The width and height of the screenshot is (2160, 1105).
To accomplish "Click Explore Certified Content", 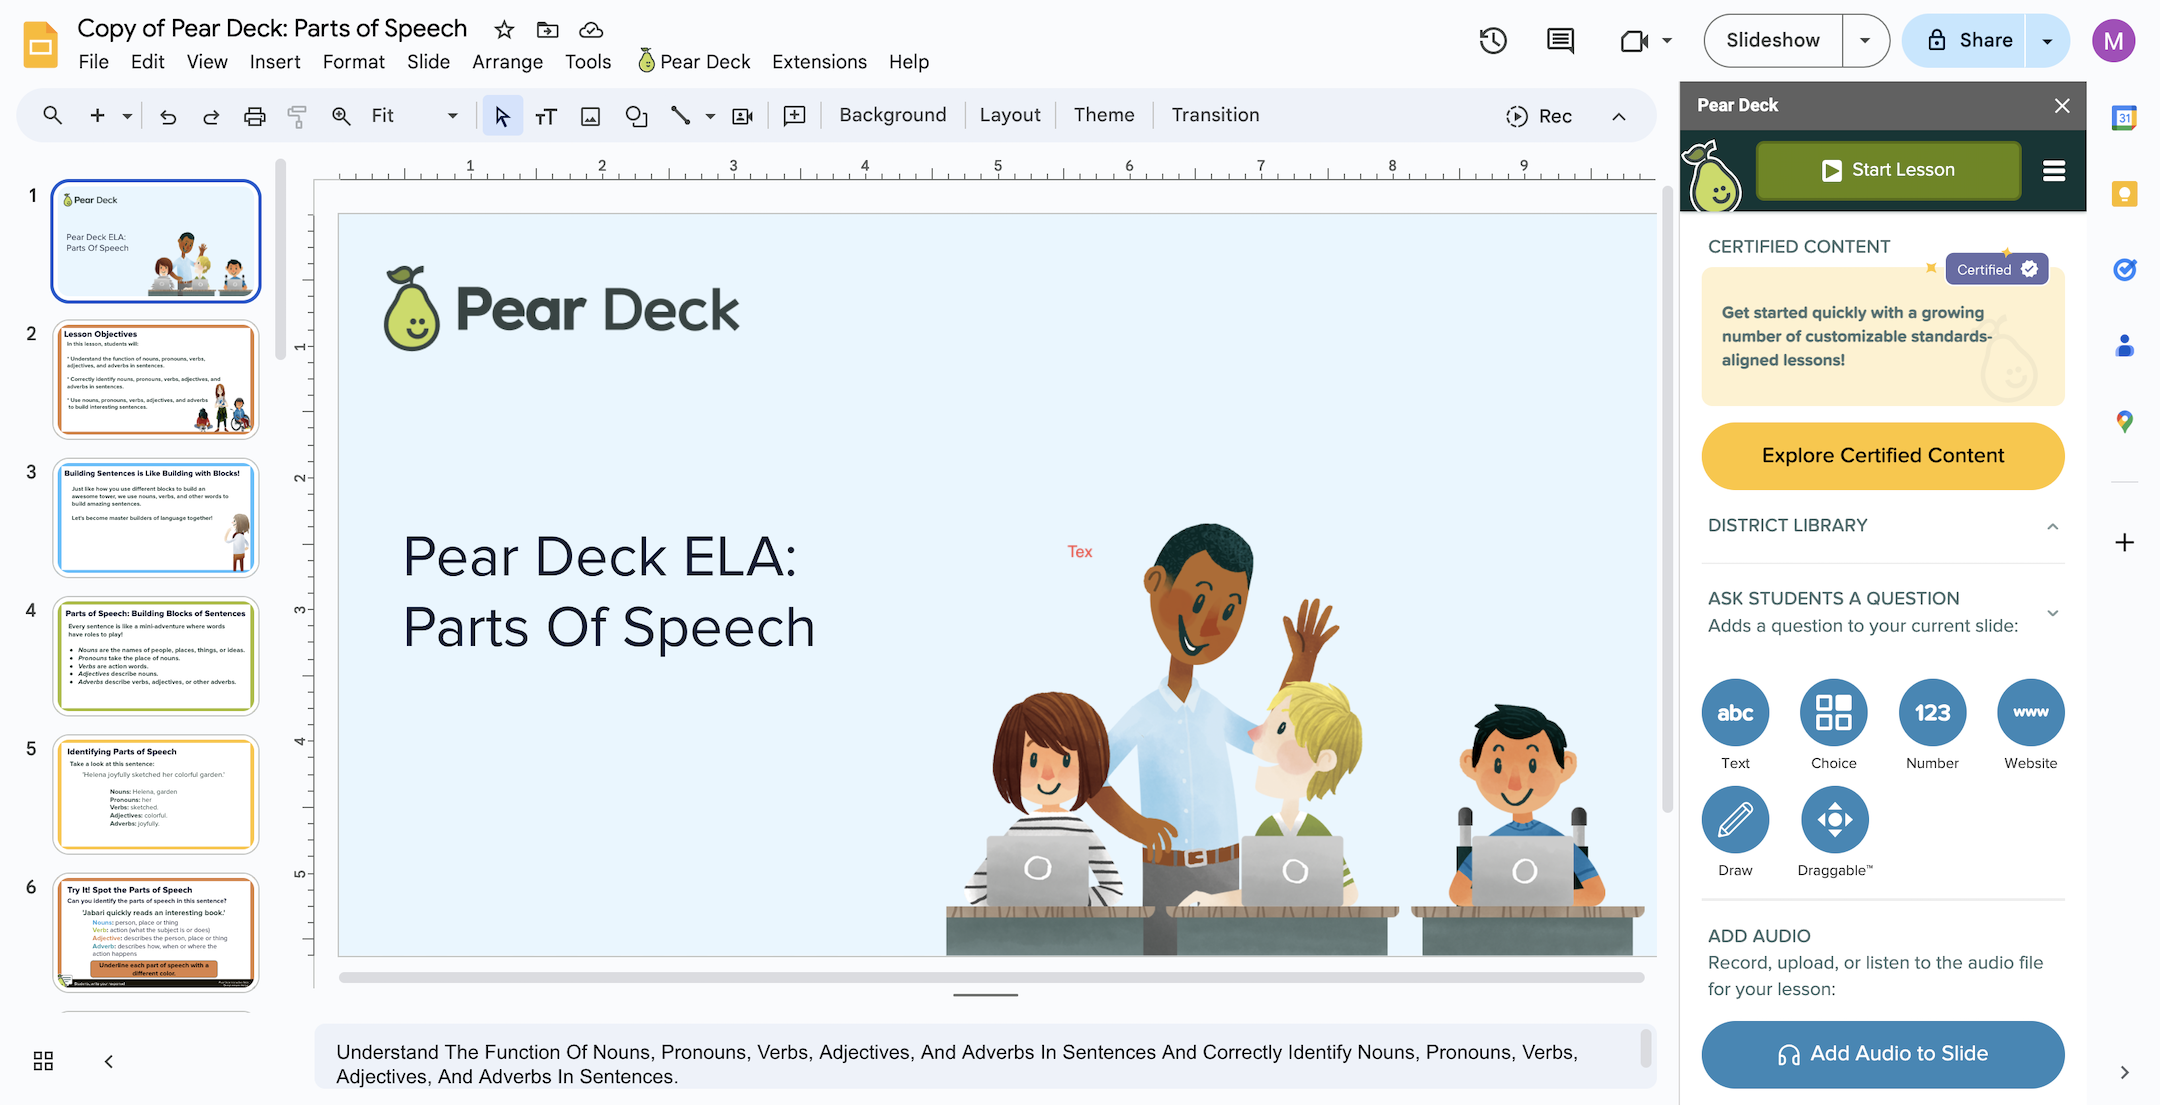I will 1882,455.
